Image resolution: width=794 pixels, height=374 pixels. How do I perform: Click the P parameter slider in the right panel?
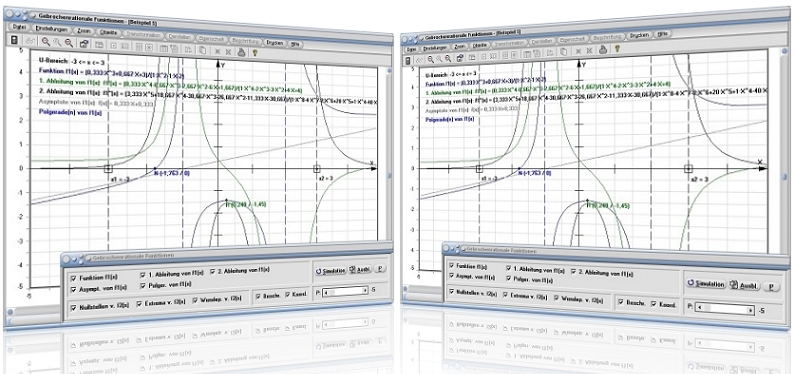725,308
